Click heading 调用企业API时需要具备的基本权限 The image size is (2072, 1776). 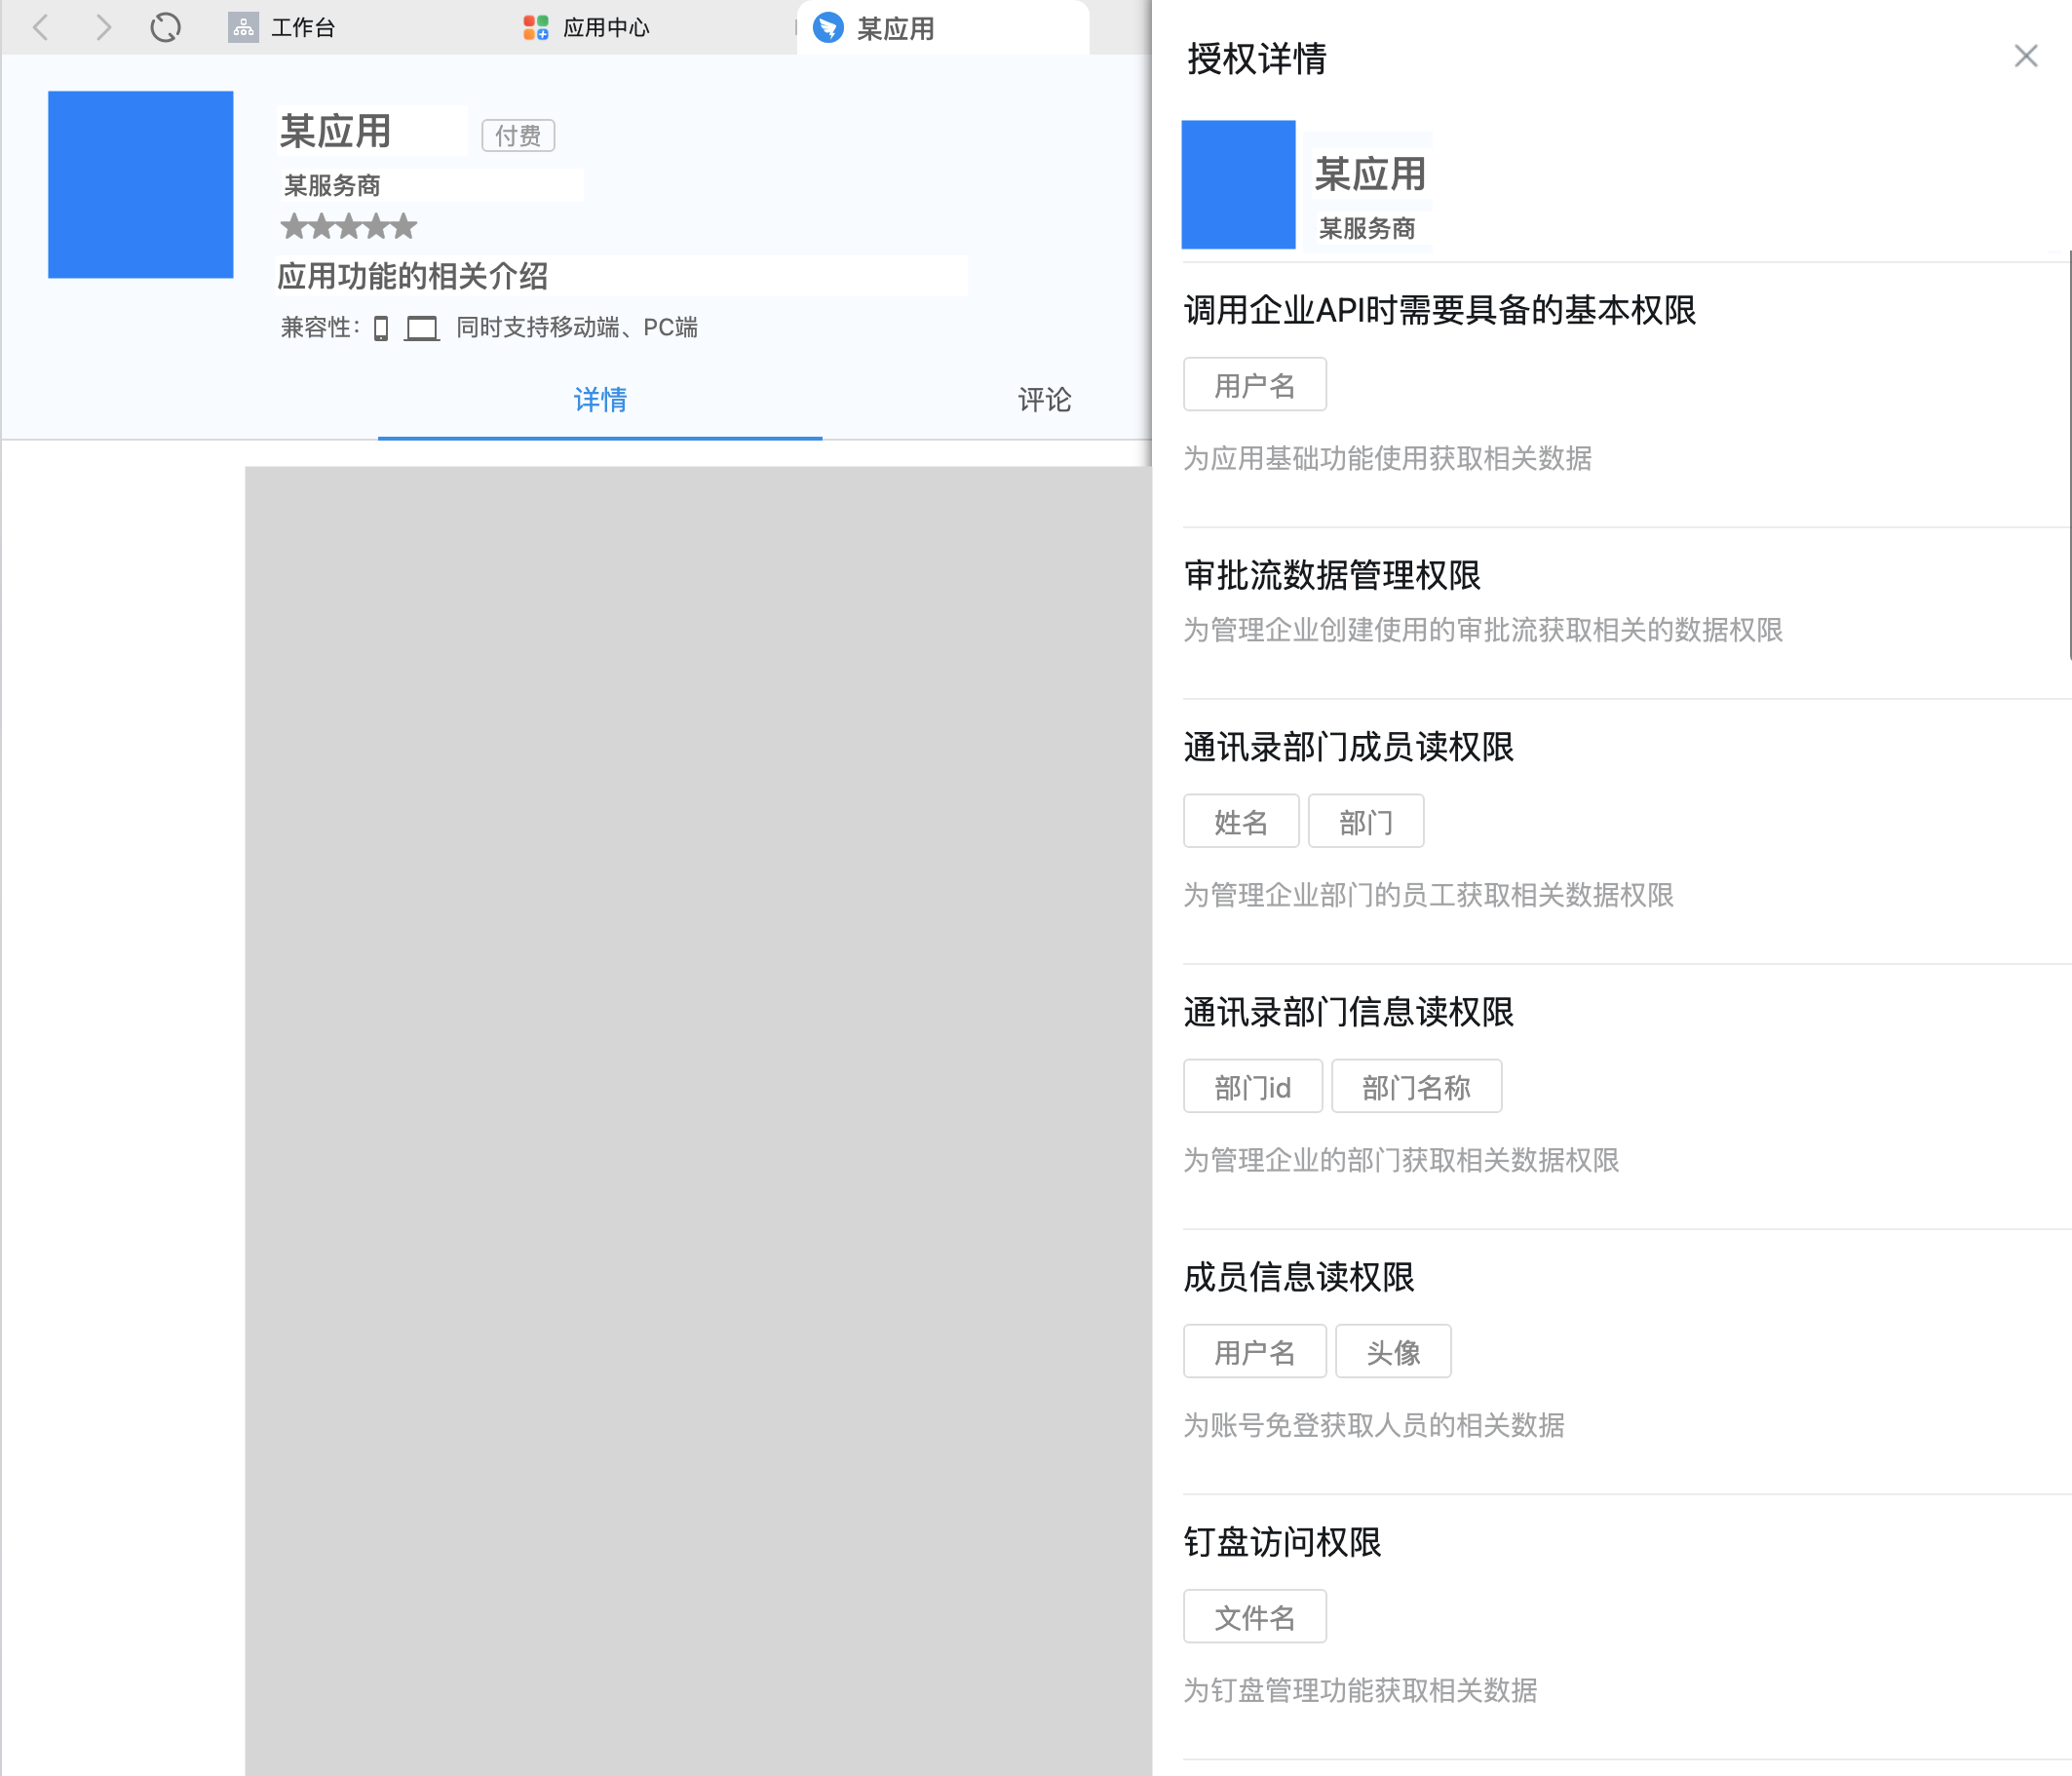click(1440, 310)
